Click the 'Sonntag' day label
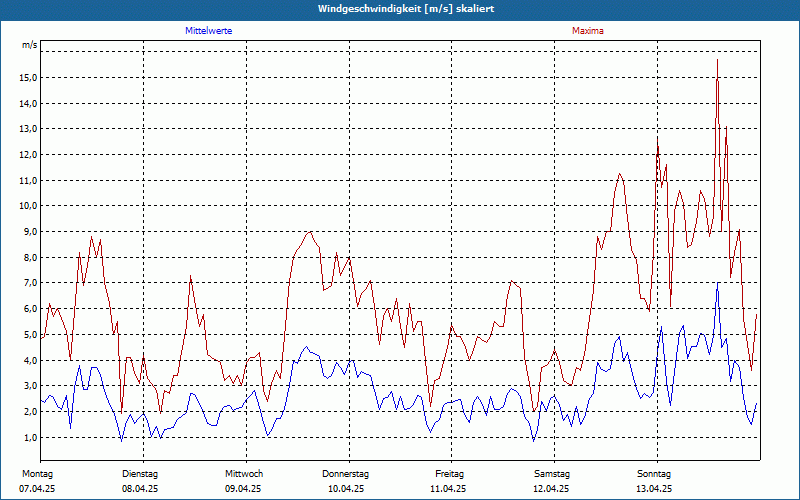 [x=654, y=474]
